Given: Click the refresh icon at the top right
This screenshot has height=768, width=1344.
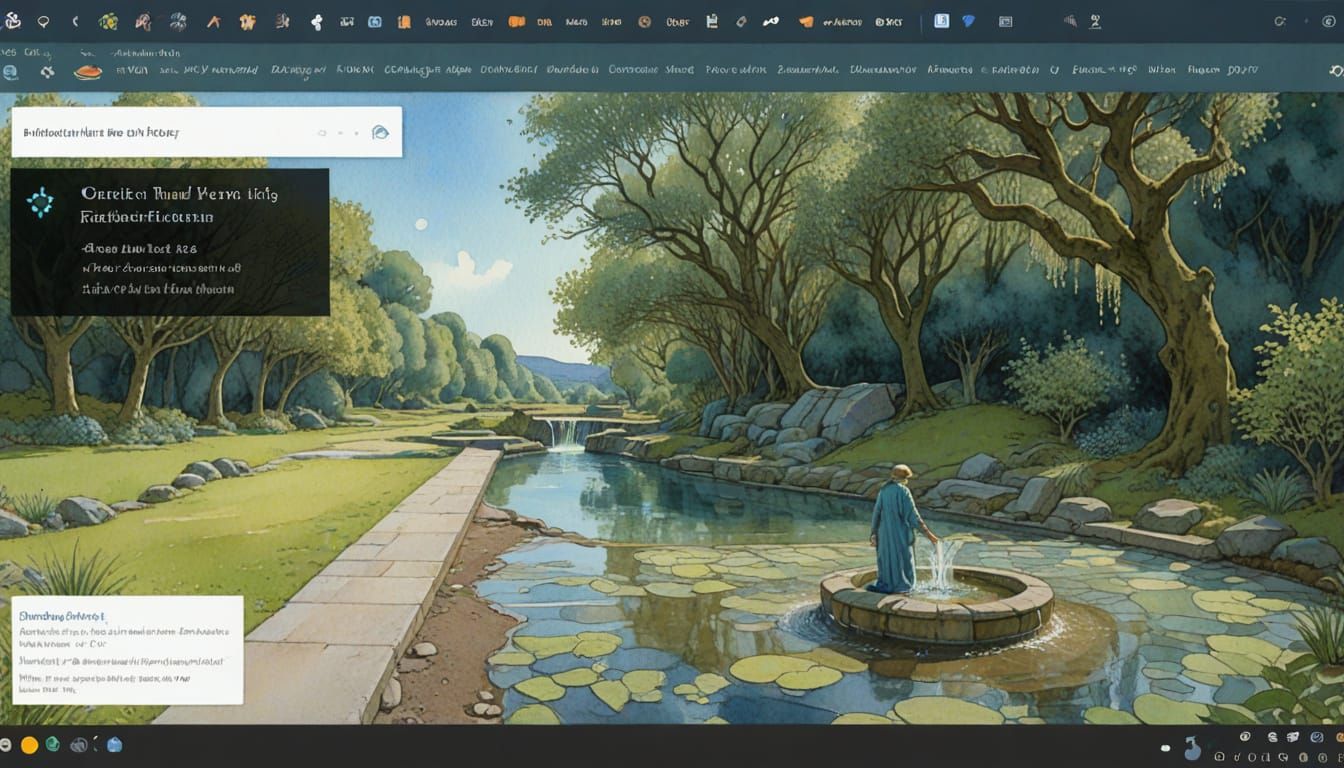Looking at the screenshot, I should click(x=1280, y=18).
